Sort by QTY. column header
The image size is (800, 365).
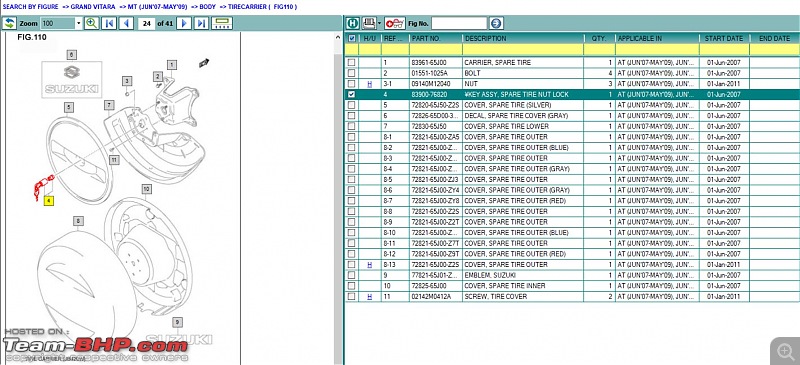(x=599, y=38)
